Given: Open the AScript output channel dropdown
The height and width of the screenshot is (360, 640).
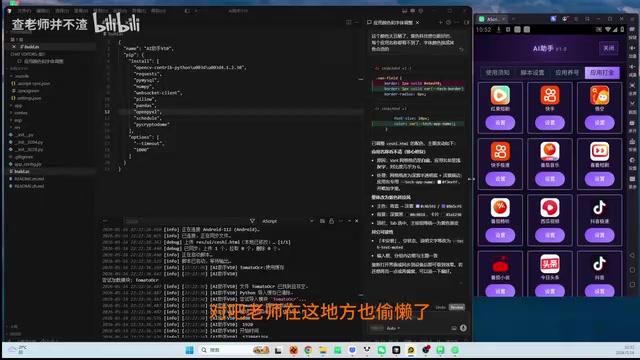Looking at the screenshot, I should pos(287,221).
